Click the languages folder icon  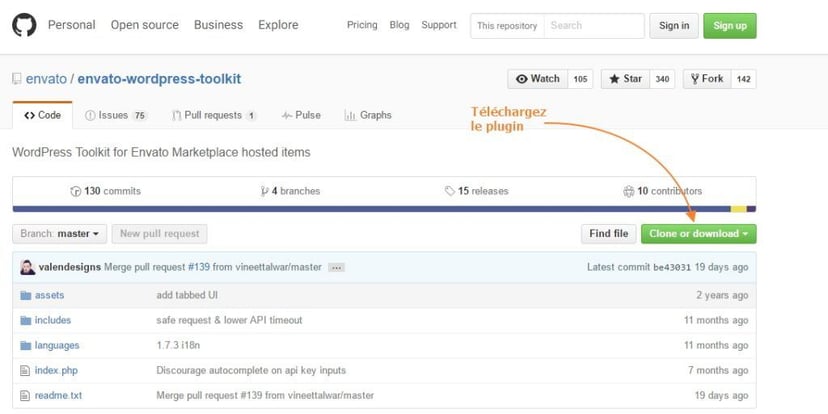[25, 345]
